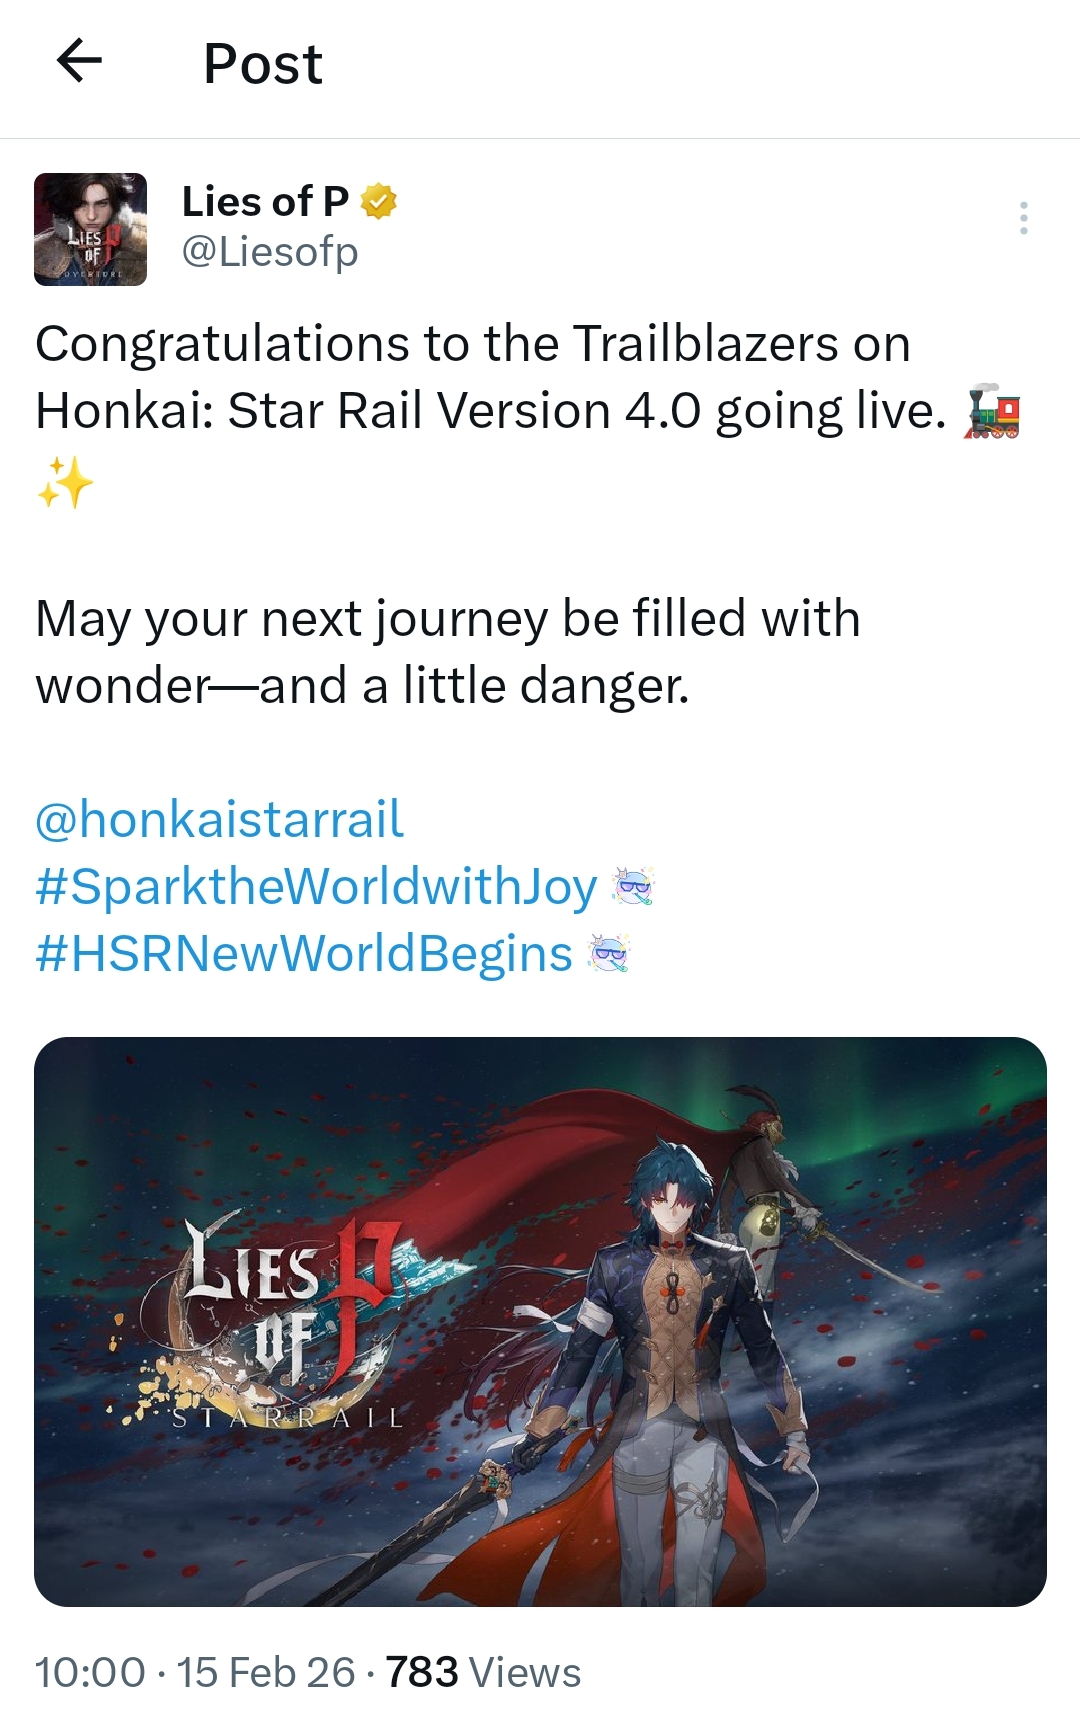Image resolution: width=1080 pixels, height=1730 pixels.
Task: Click the train emoji in the post
Action: [x=992, y=412]
